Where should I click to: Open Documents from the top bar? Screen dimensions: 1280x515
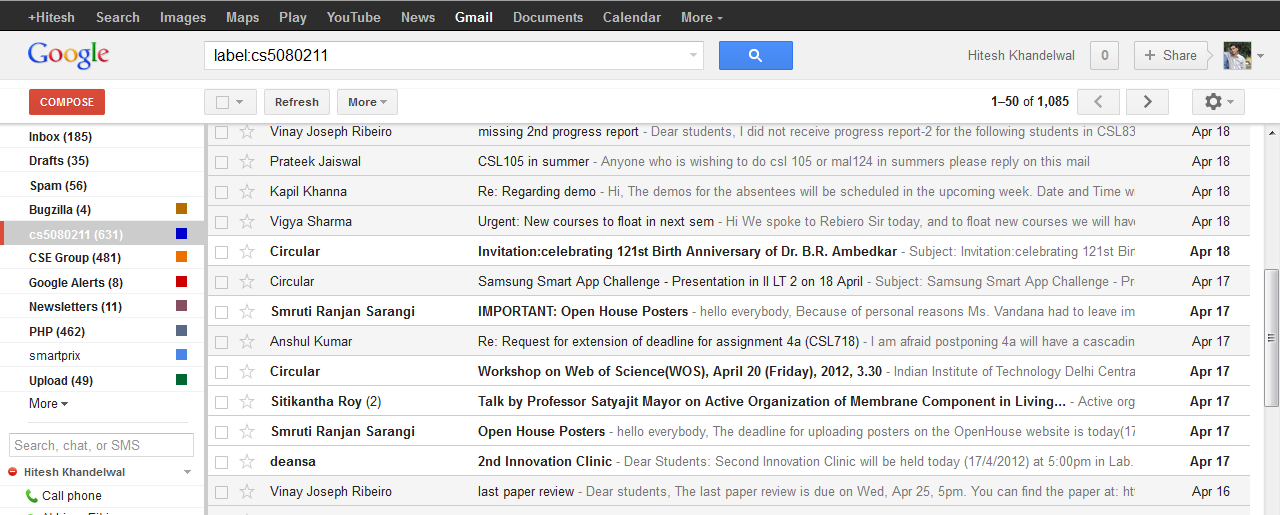pos(548,17)
